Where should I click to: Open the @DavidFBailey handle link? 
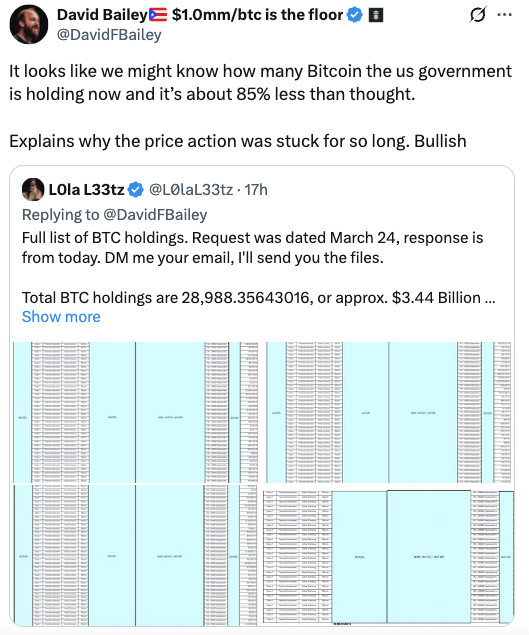click(109, 35)
